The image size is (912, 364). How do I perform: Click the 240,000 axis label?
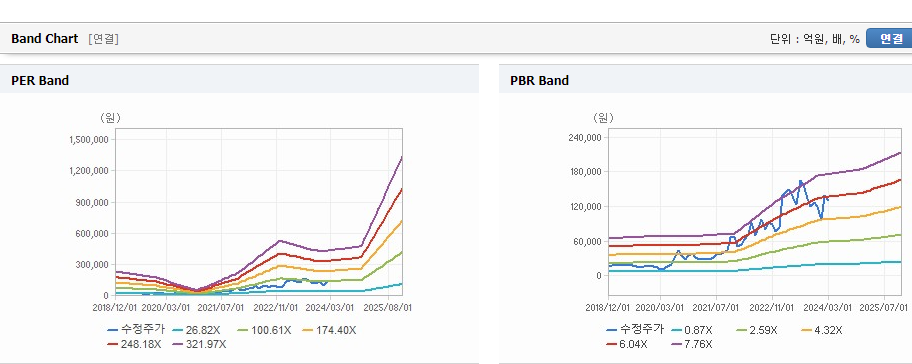tap(586, 138)
